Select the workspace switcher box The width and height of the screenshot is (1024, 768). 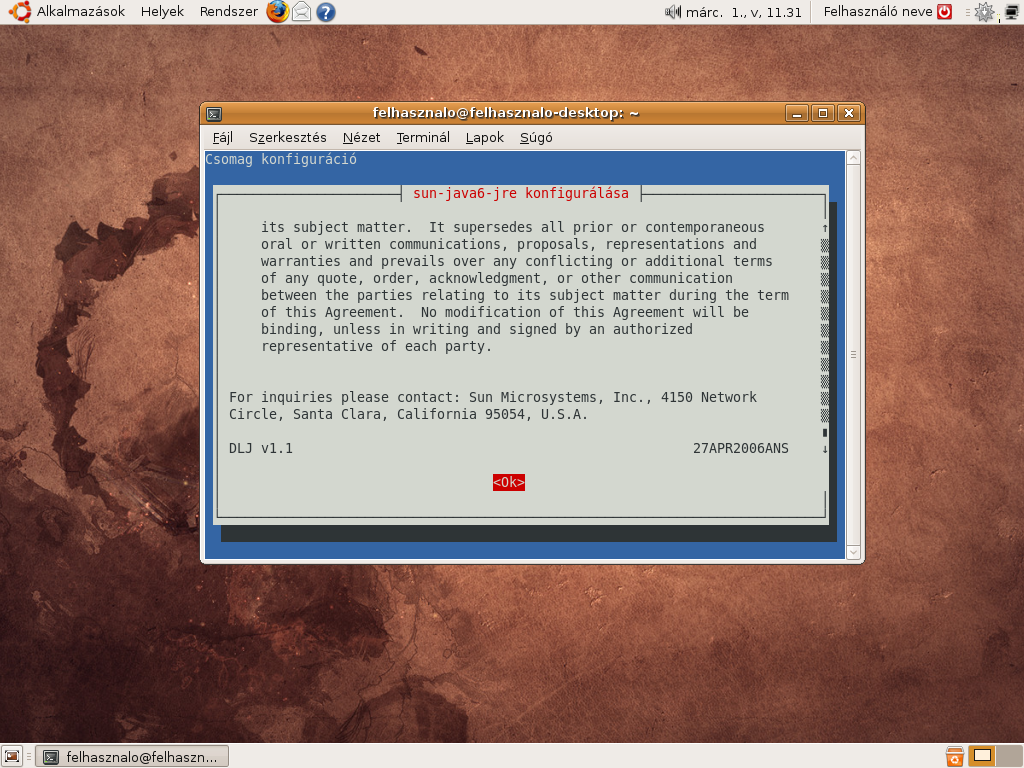click(982, 756)
